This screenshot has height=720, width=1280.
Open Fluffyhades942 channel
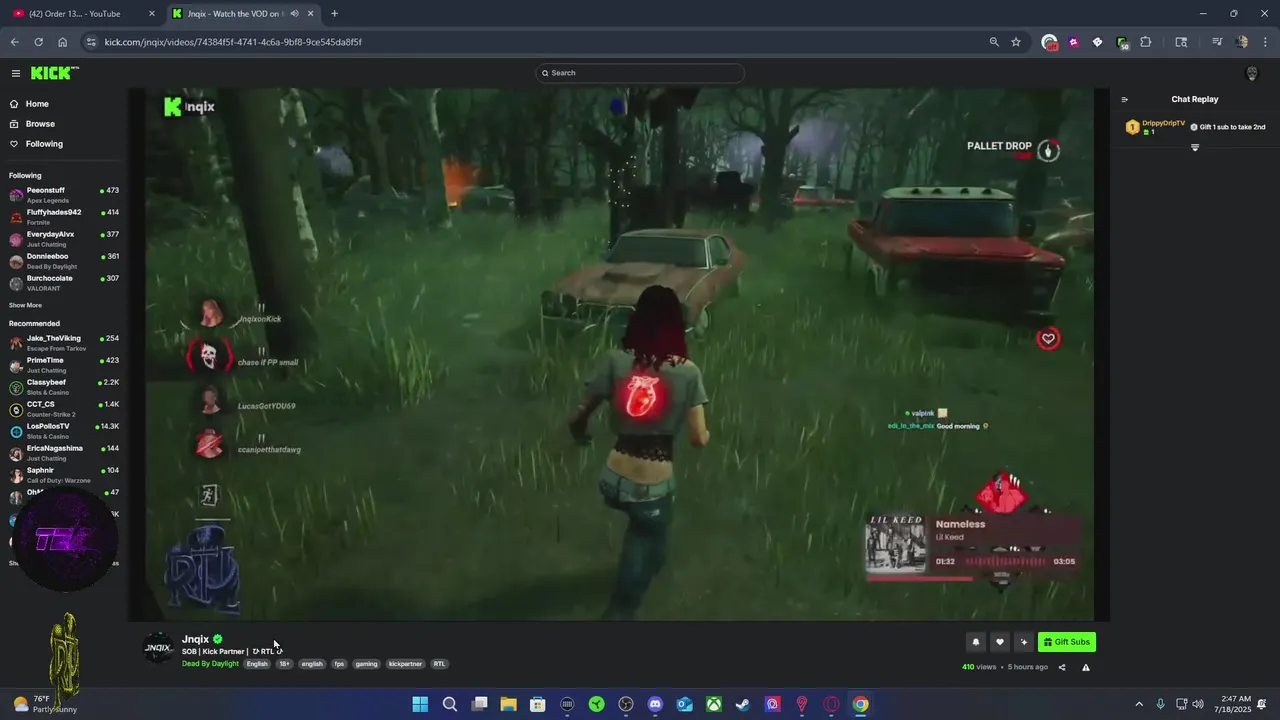(64, 216)
